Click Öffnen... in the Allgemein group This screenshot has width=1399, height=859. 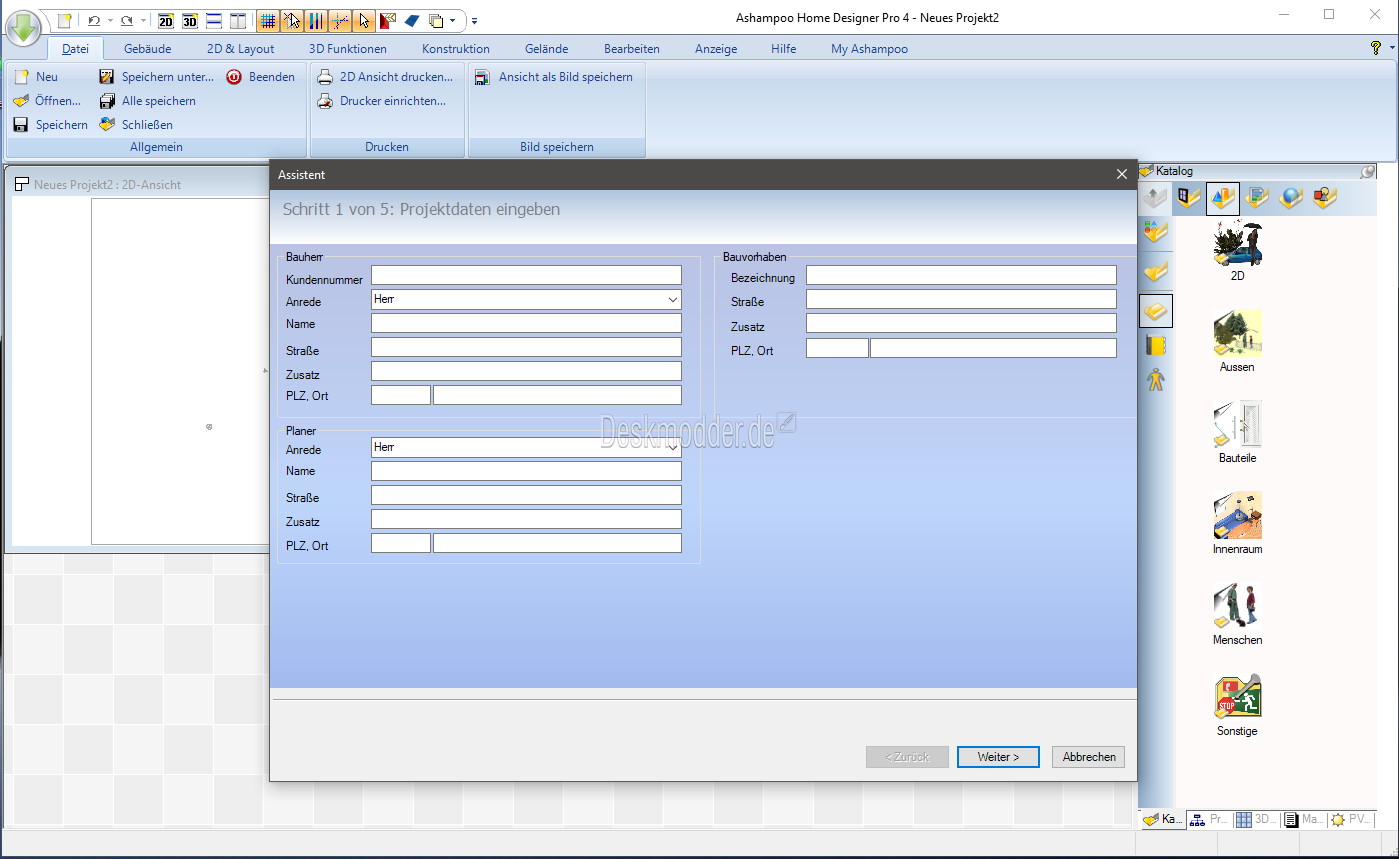47,101
